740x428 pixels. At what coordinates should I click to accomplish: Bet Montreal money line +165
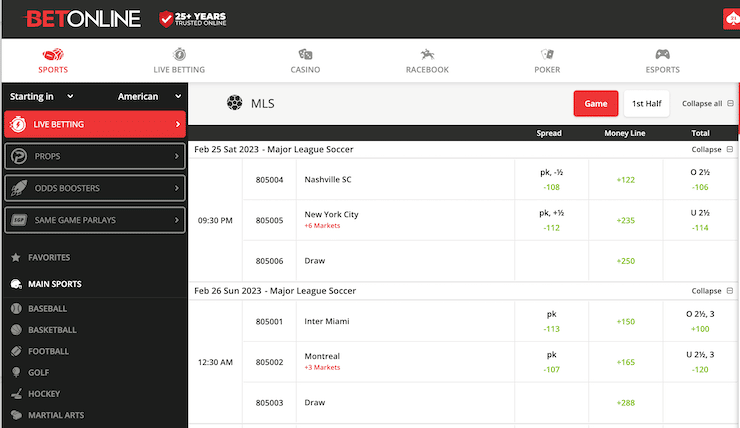click(x=626, y=362)
